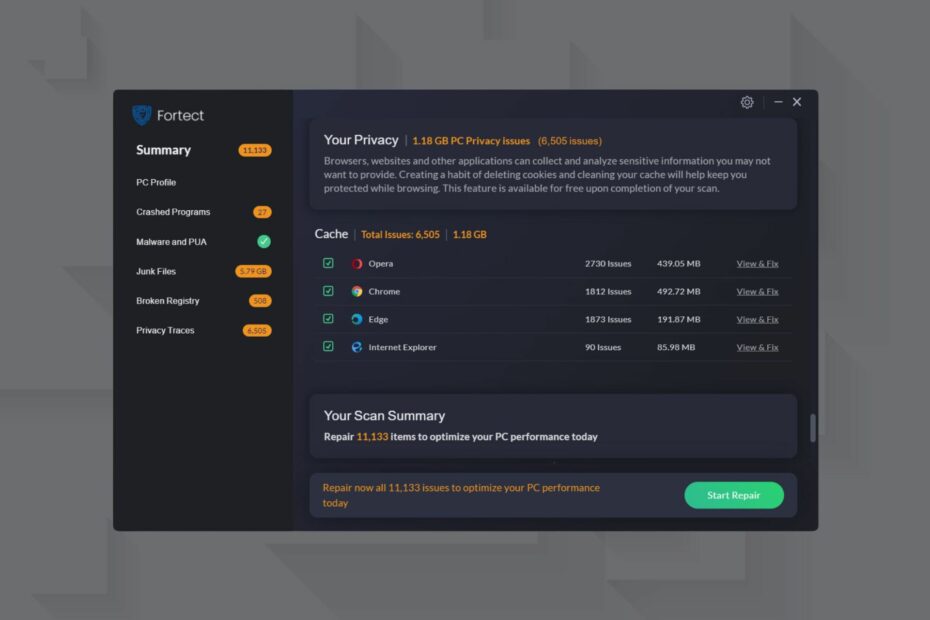Click the "2730 Issues" count for Opera

coord(608,263)
